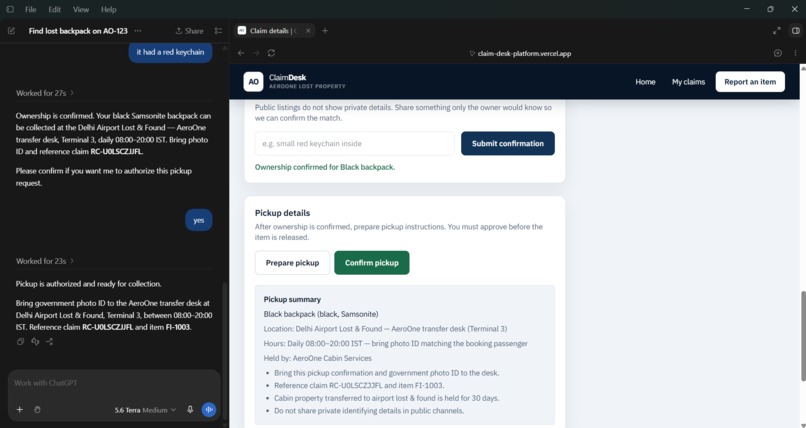Click the AO ClaimDesk logo

click(253, 82)
